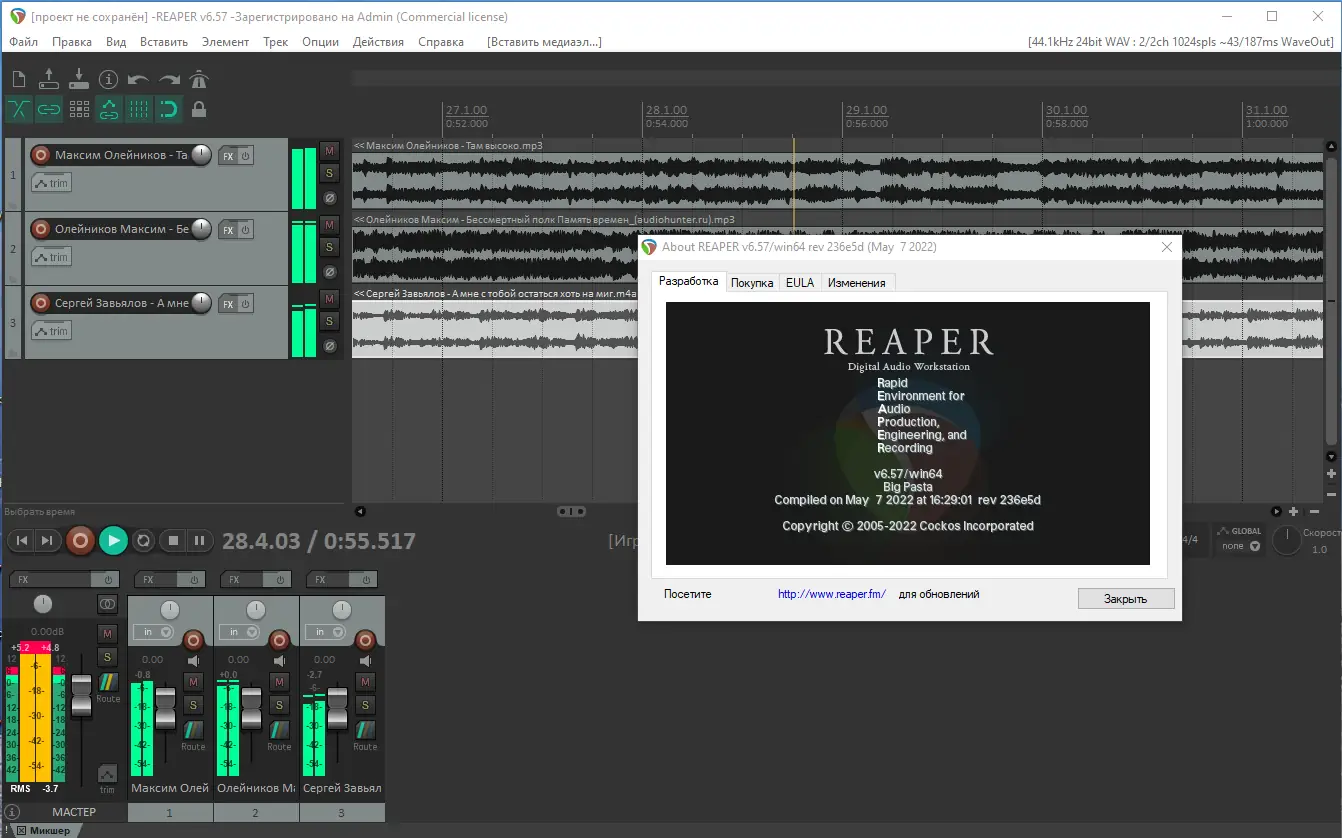Arm track 2 Олейников Максим for recording
Viewport: 1342px width, 838px height.
click(40, 229)
